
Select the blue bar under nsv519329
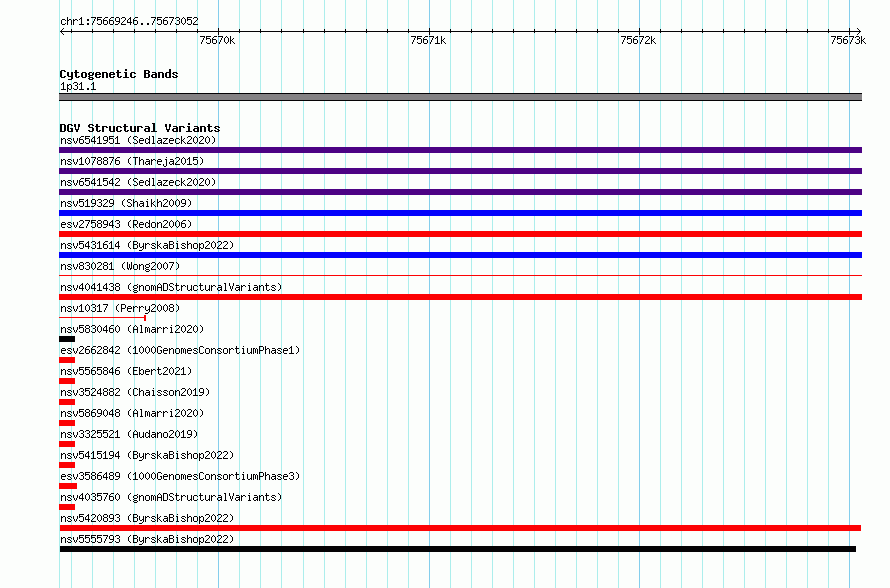click(460, 213)
